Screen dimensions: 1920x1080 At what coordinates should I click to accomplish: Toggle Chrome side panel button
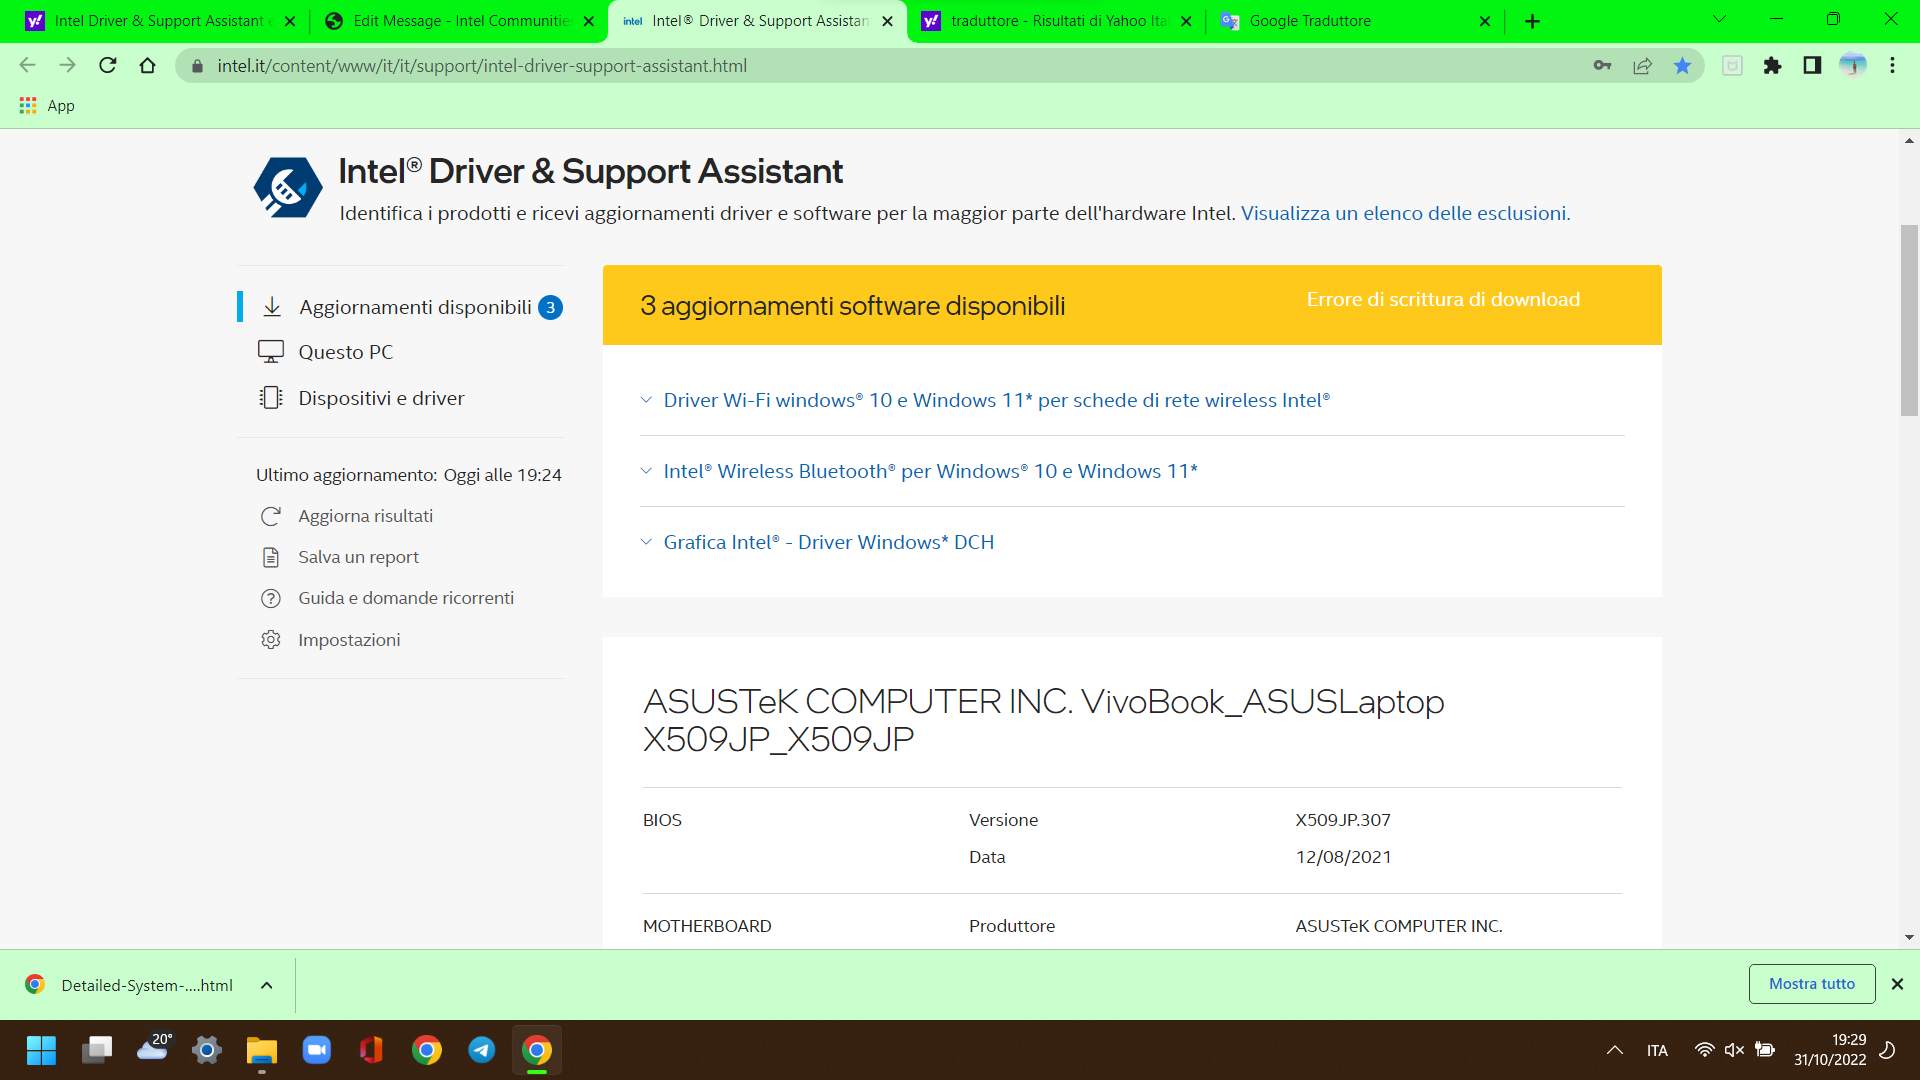click(x=1812, y=66)
